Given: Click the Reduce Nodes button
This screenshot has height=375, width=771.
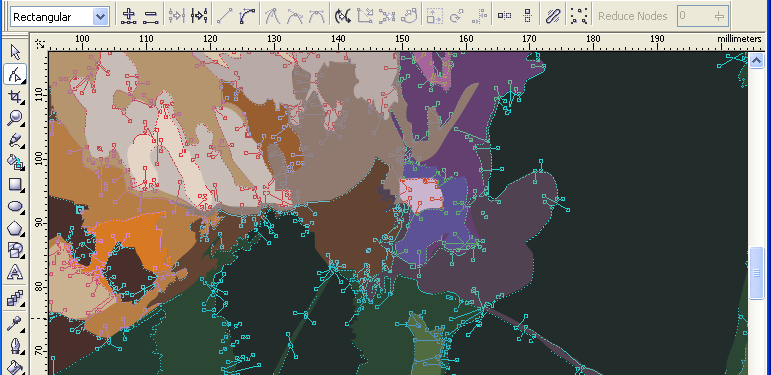Looking at the screenshot, I should [x=632, y=16].
